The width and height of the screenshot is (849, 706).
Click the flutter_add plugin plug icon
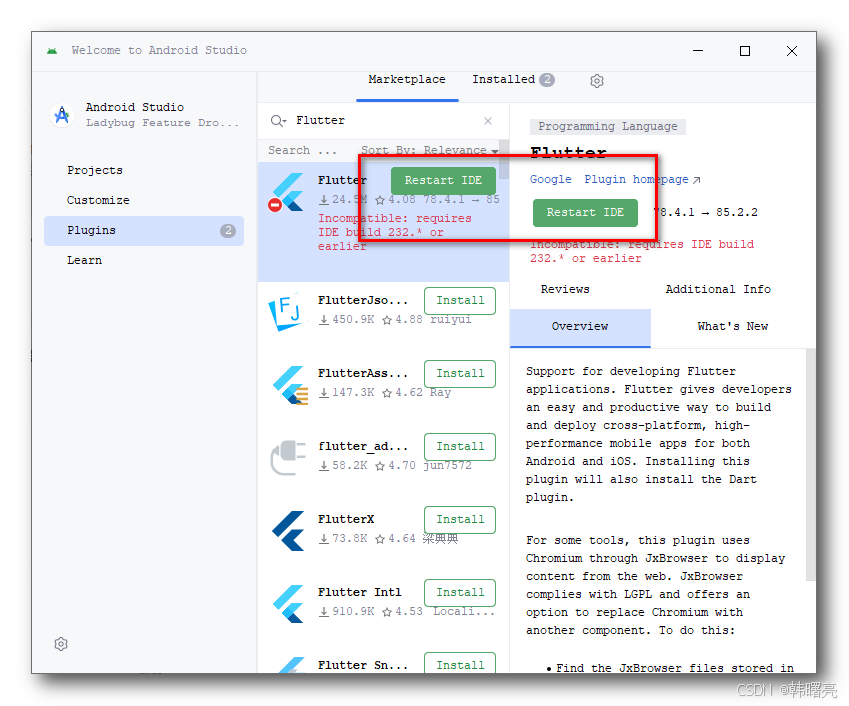(x=288, y=457)
